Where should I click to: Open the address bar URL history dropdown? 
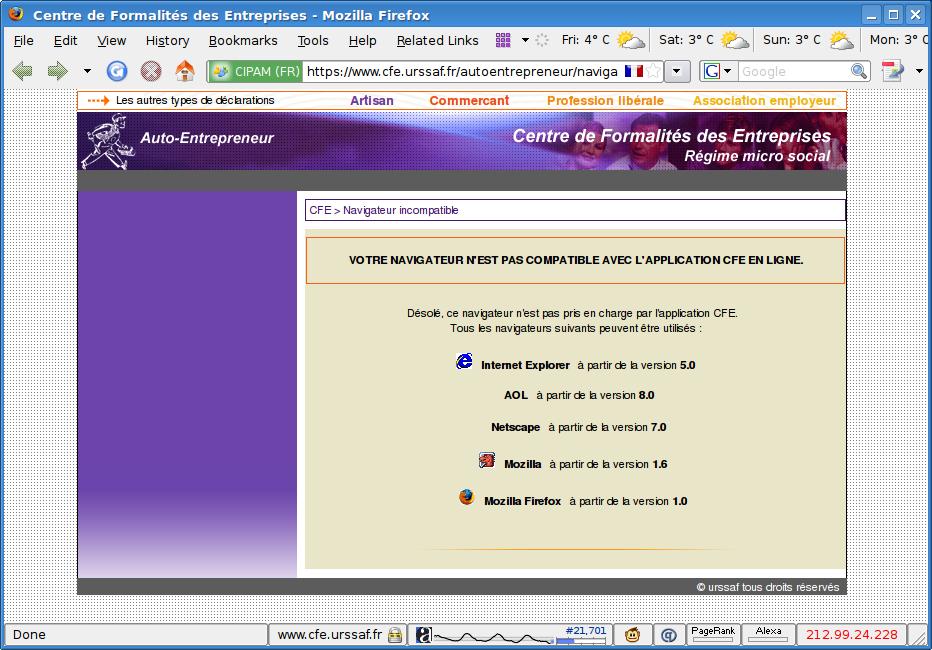pyautogui.click(x=675, y=71)
